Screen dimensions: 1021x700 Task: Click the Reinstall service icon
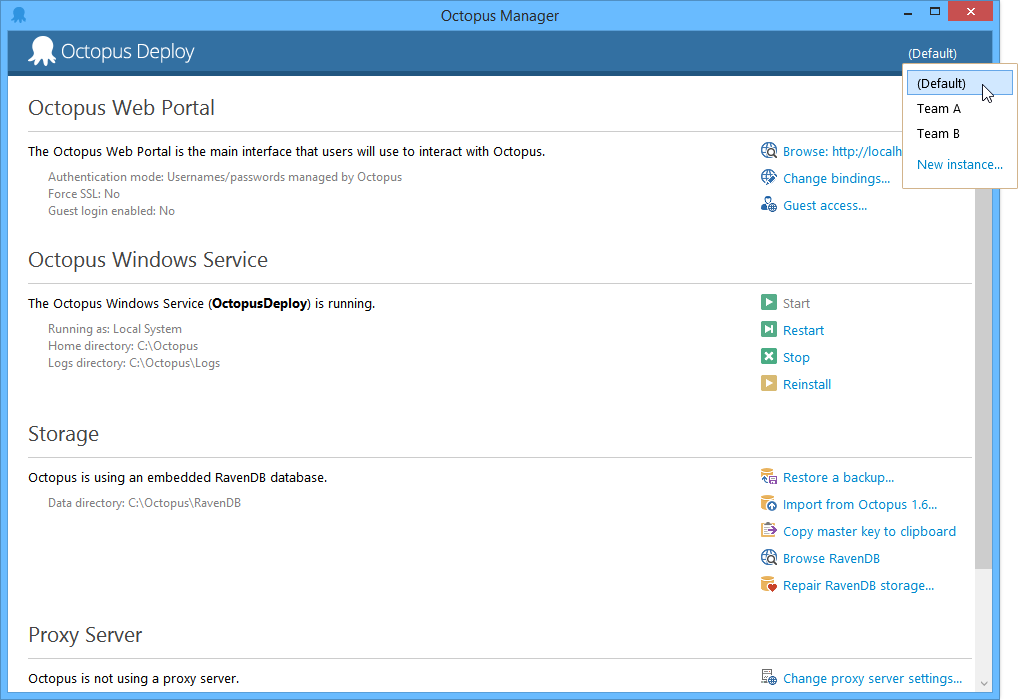(x=769, y=383)
